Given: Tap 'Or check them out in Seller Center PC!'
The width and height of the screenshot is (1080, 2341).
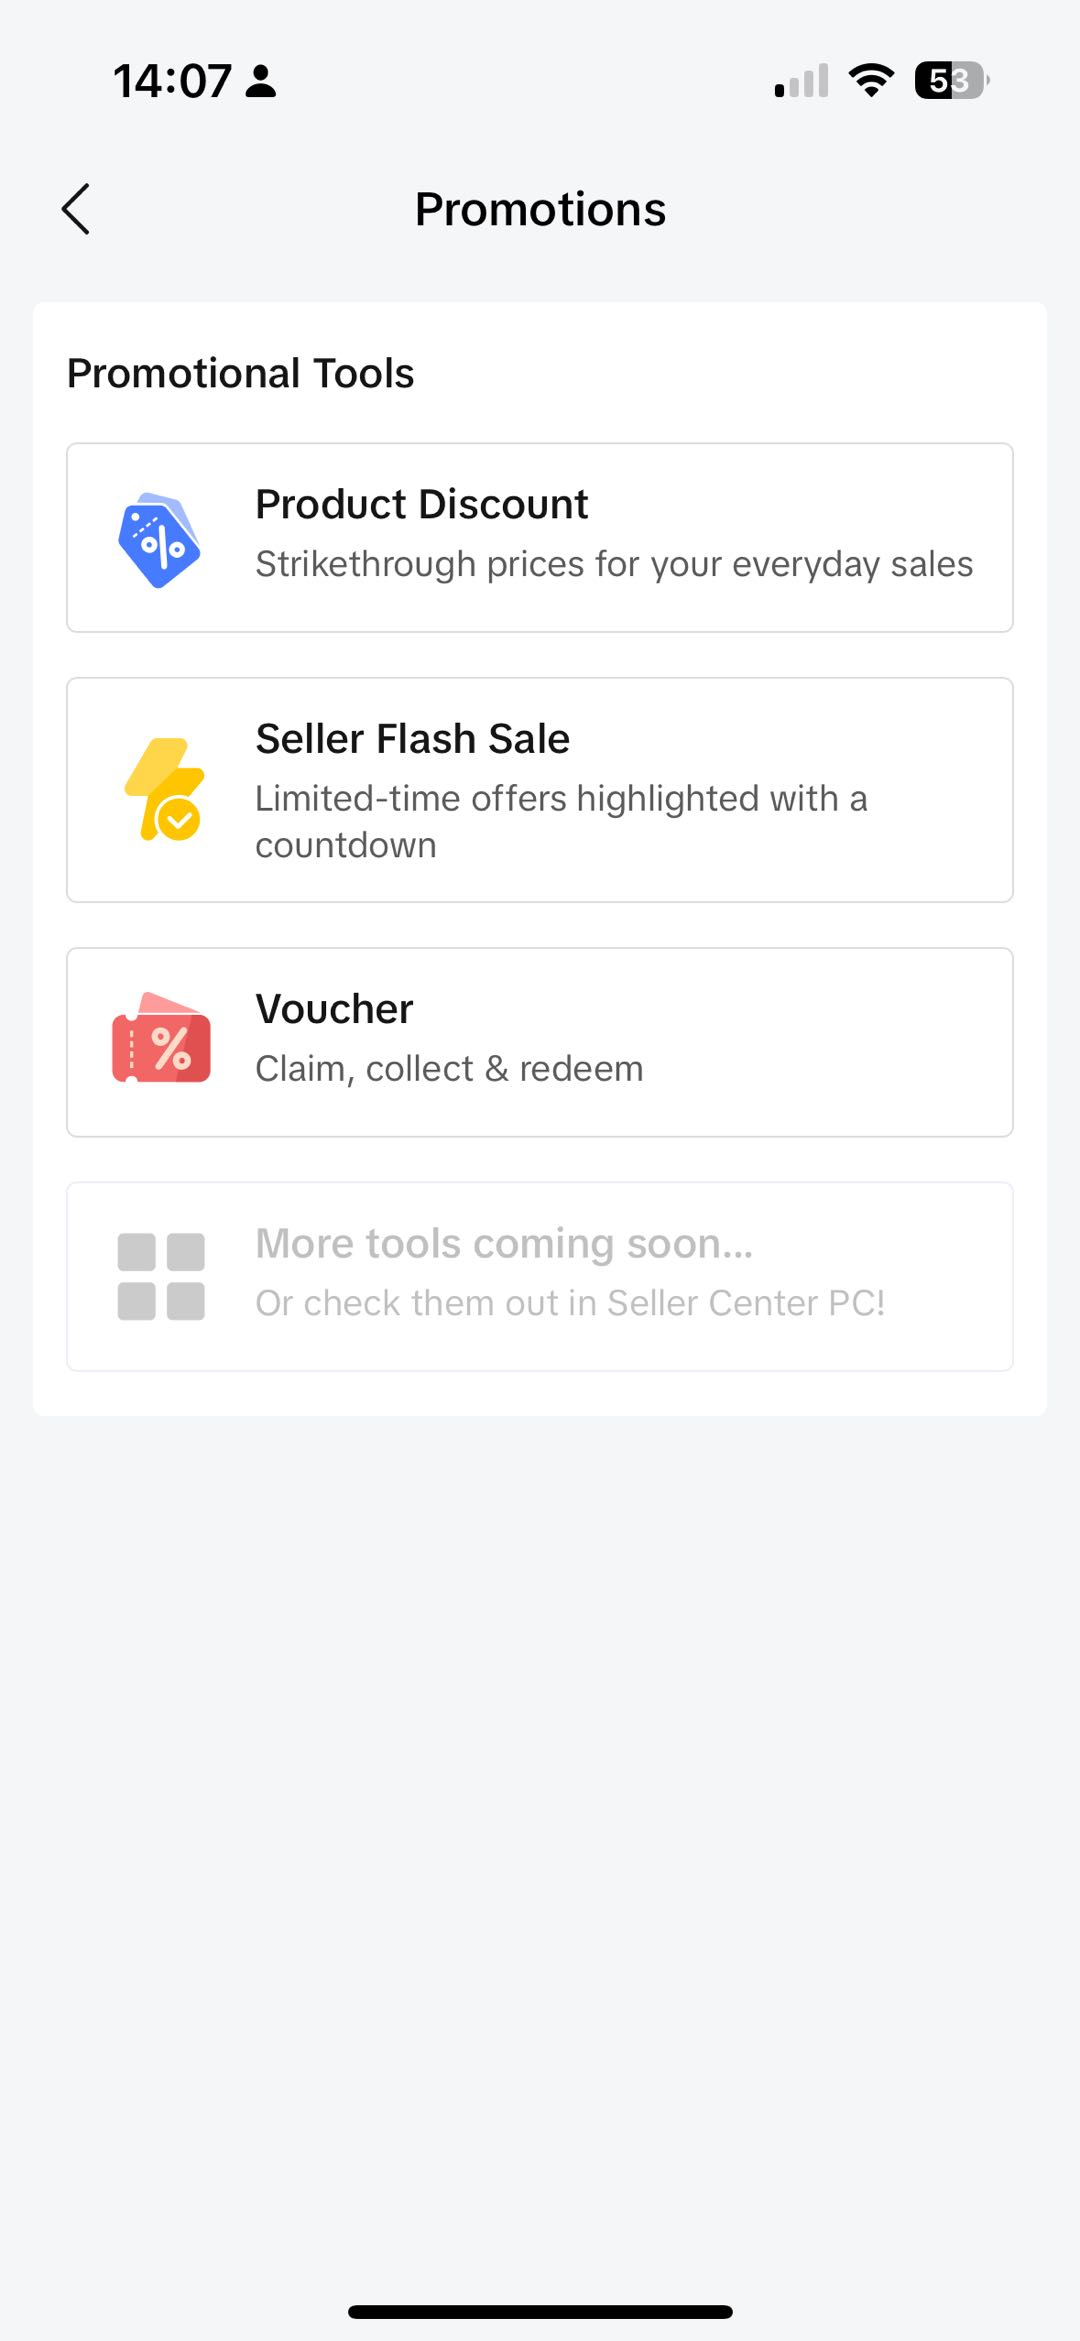Looking at the screenshot, I should click(570, 1303).
